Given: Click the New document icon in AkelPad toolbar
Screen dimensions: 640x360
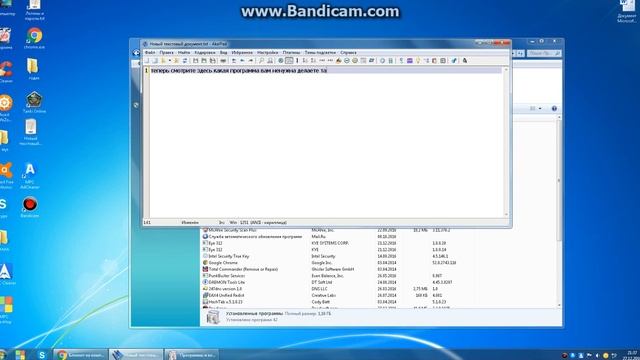Looking at the screenshot, I should [147, 61].
